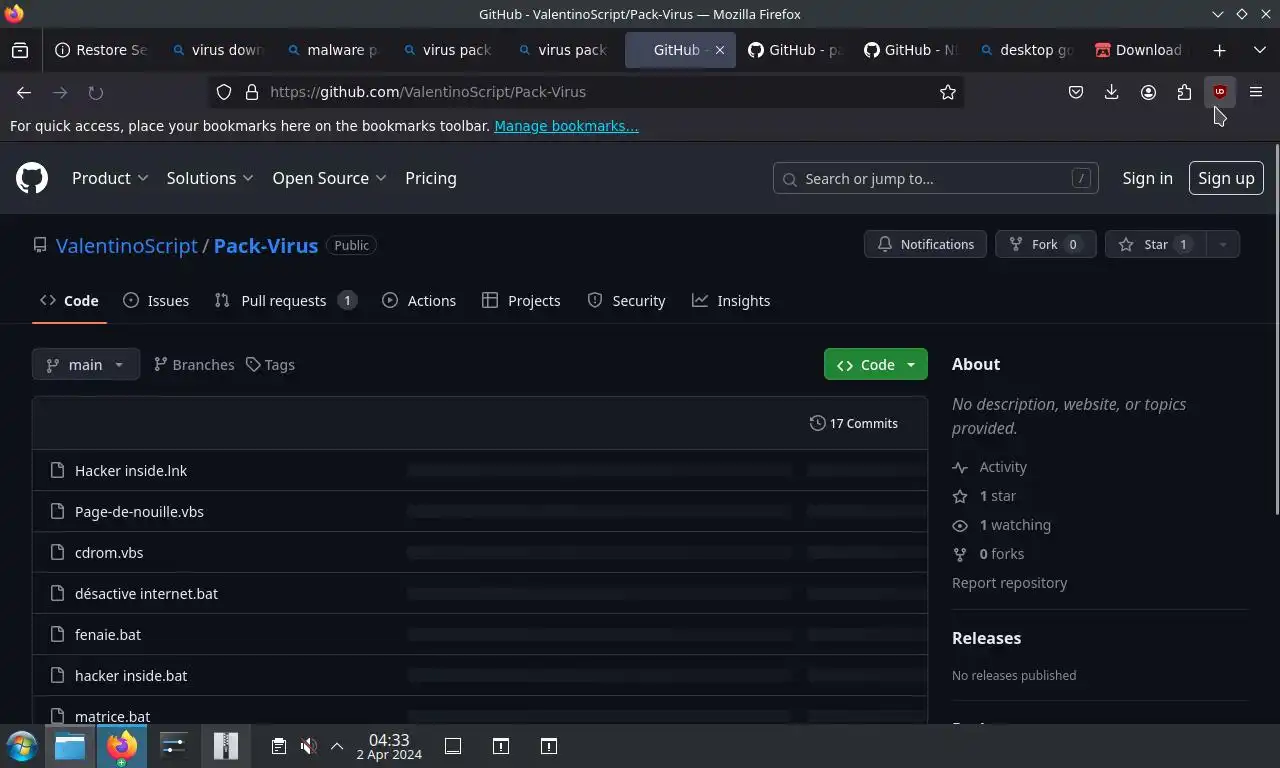Switch to the Security tab
Image resolution: width=1280 pixels, height=768 pixels.
(x=626, y=301)
